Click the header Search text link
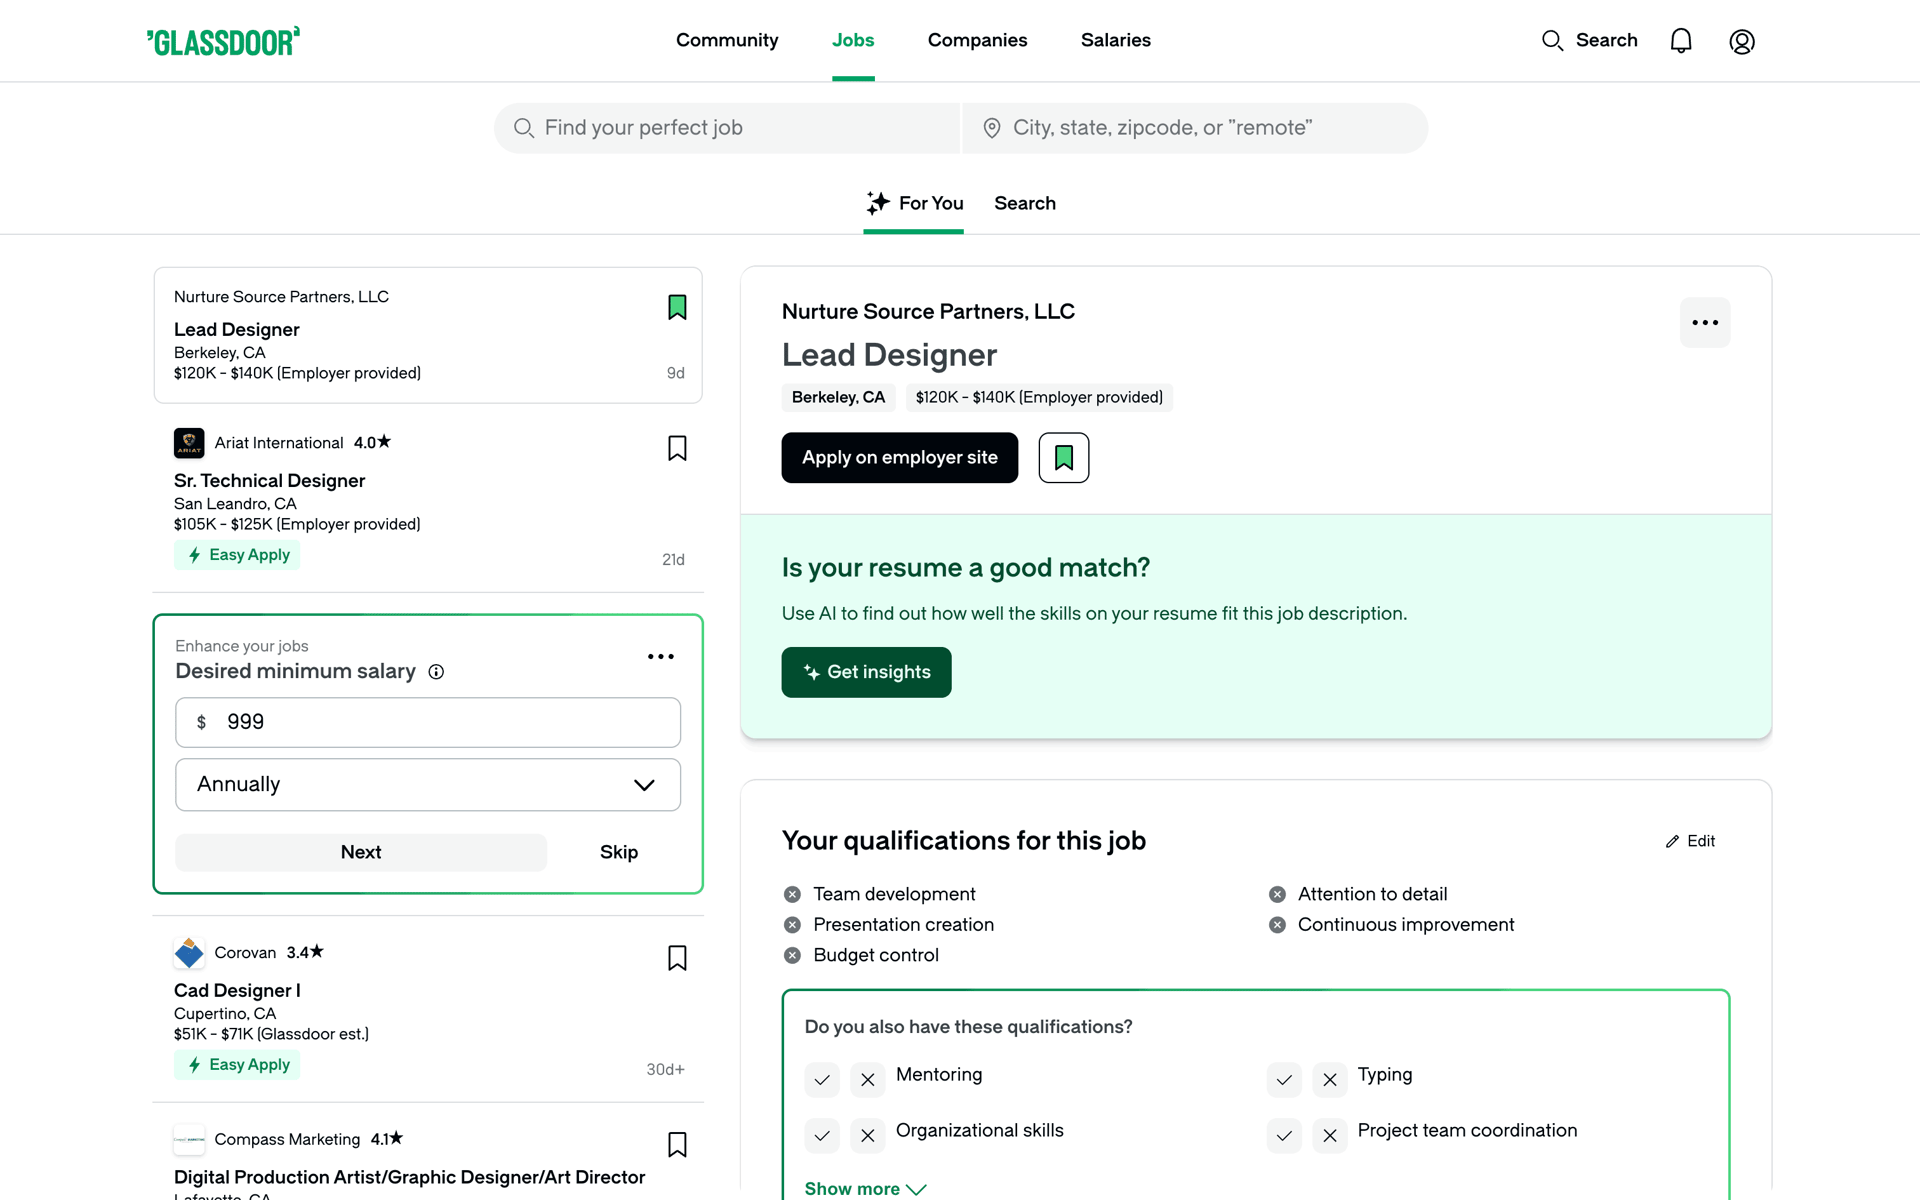This screenshot has height=1200, width=1920. point(1607,40)
